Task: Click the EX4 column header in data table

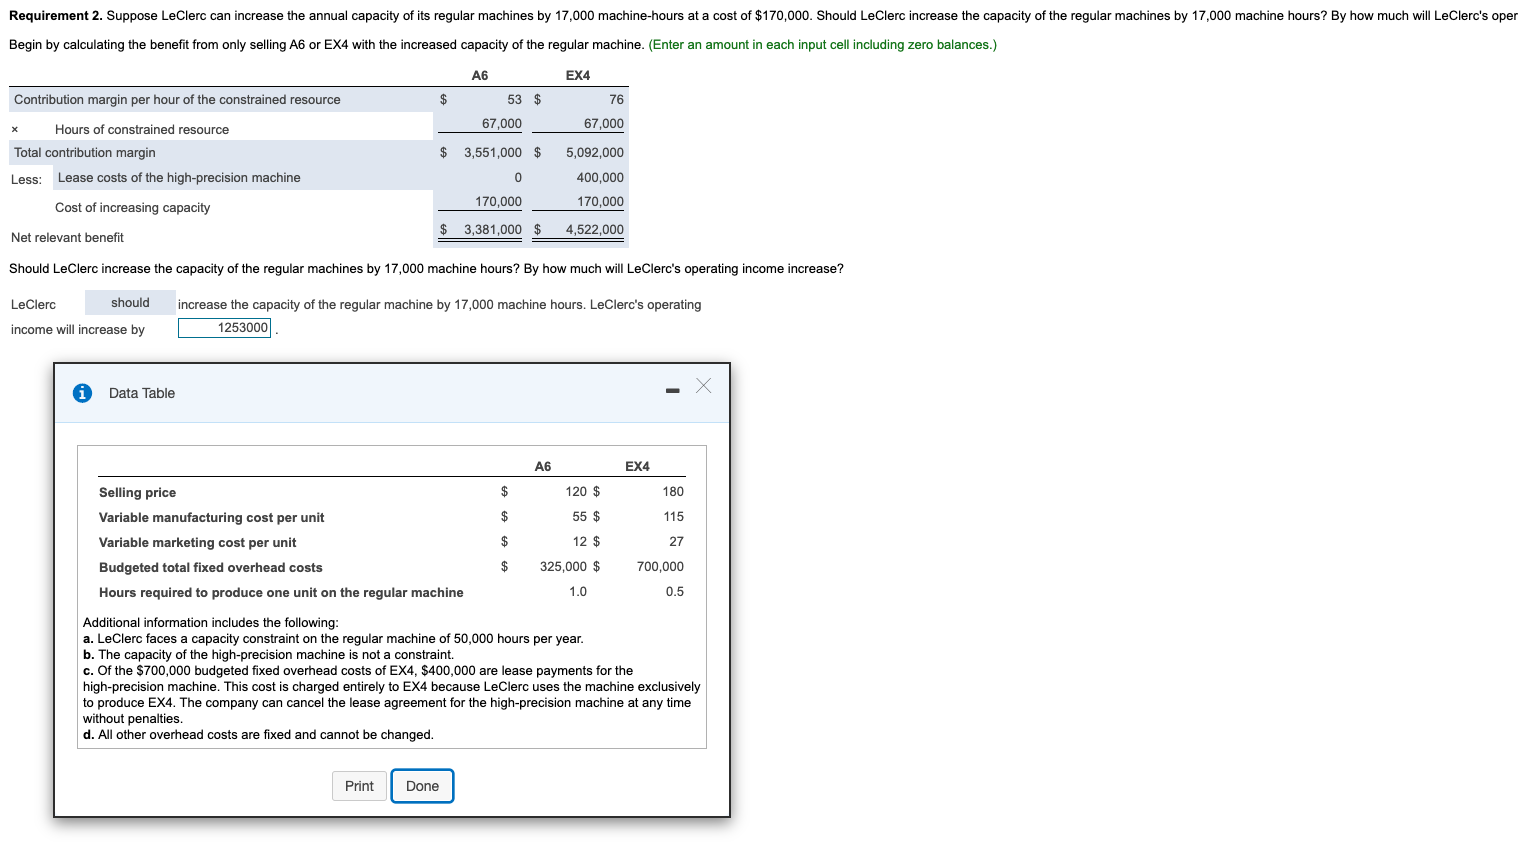Action: [637, 466]
